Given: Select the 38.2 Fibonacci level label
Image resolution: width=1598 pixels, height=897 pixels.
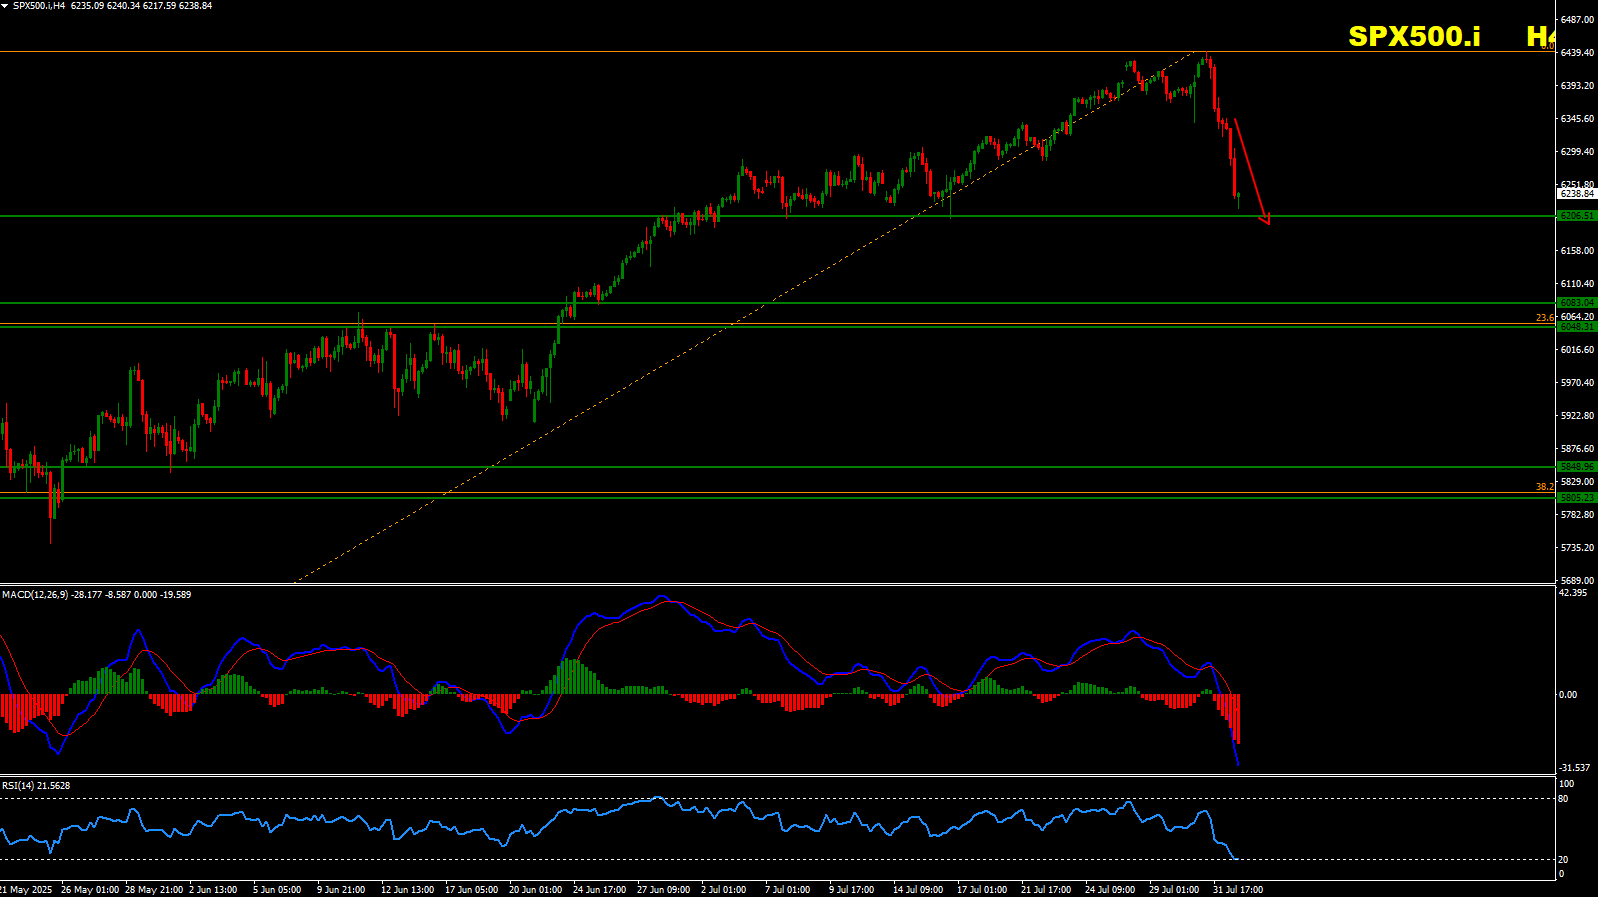Looking at the screenshot, I should tap(1545, 487).
